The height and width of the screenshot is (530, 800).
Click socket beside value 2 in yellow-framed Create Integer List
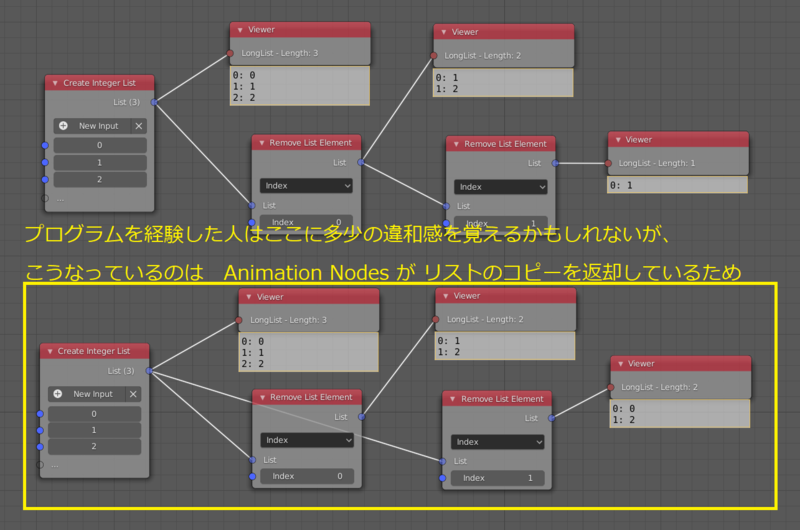(40, 446)
